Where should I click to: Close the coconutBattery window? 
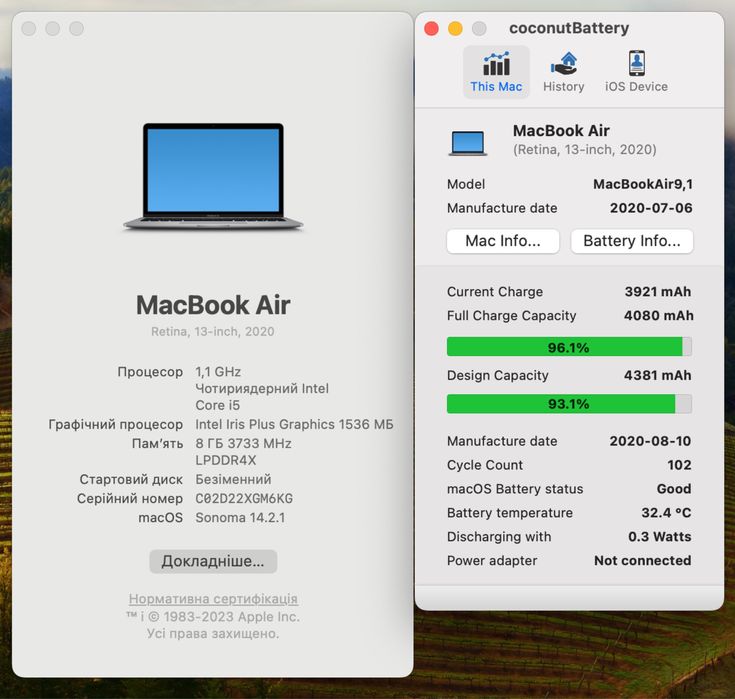tap(431, 29)
